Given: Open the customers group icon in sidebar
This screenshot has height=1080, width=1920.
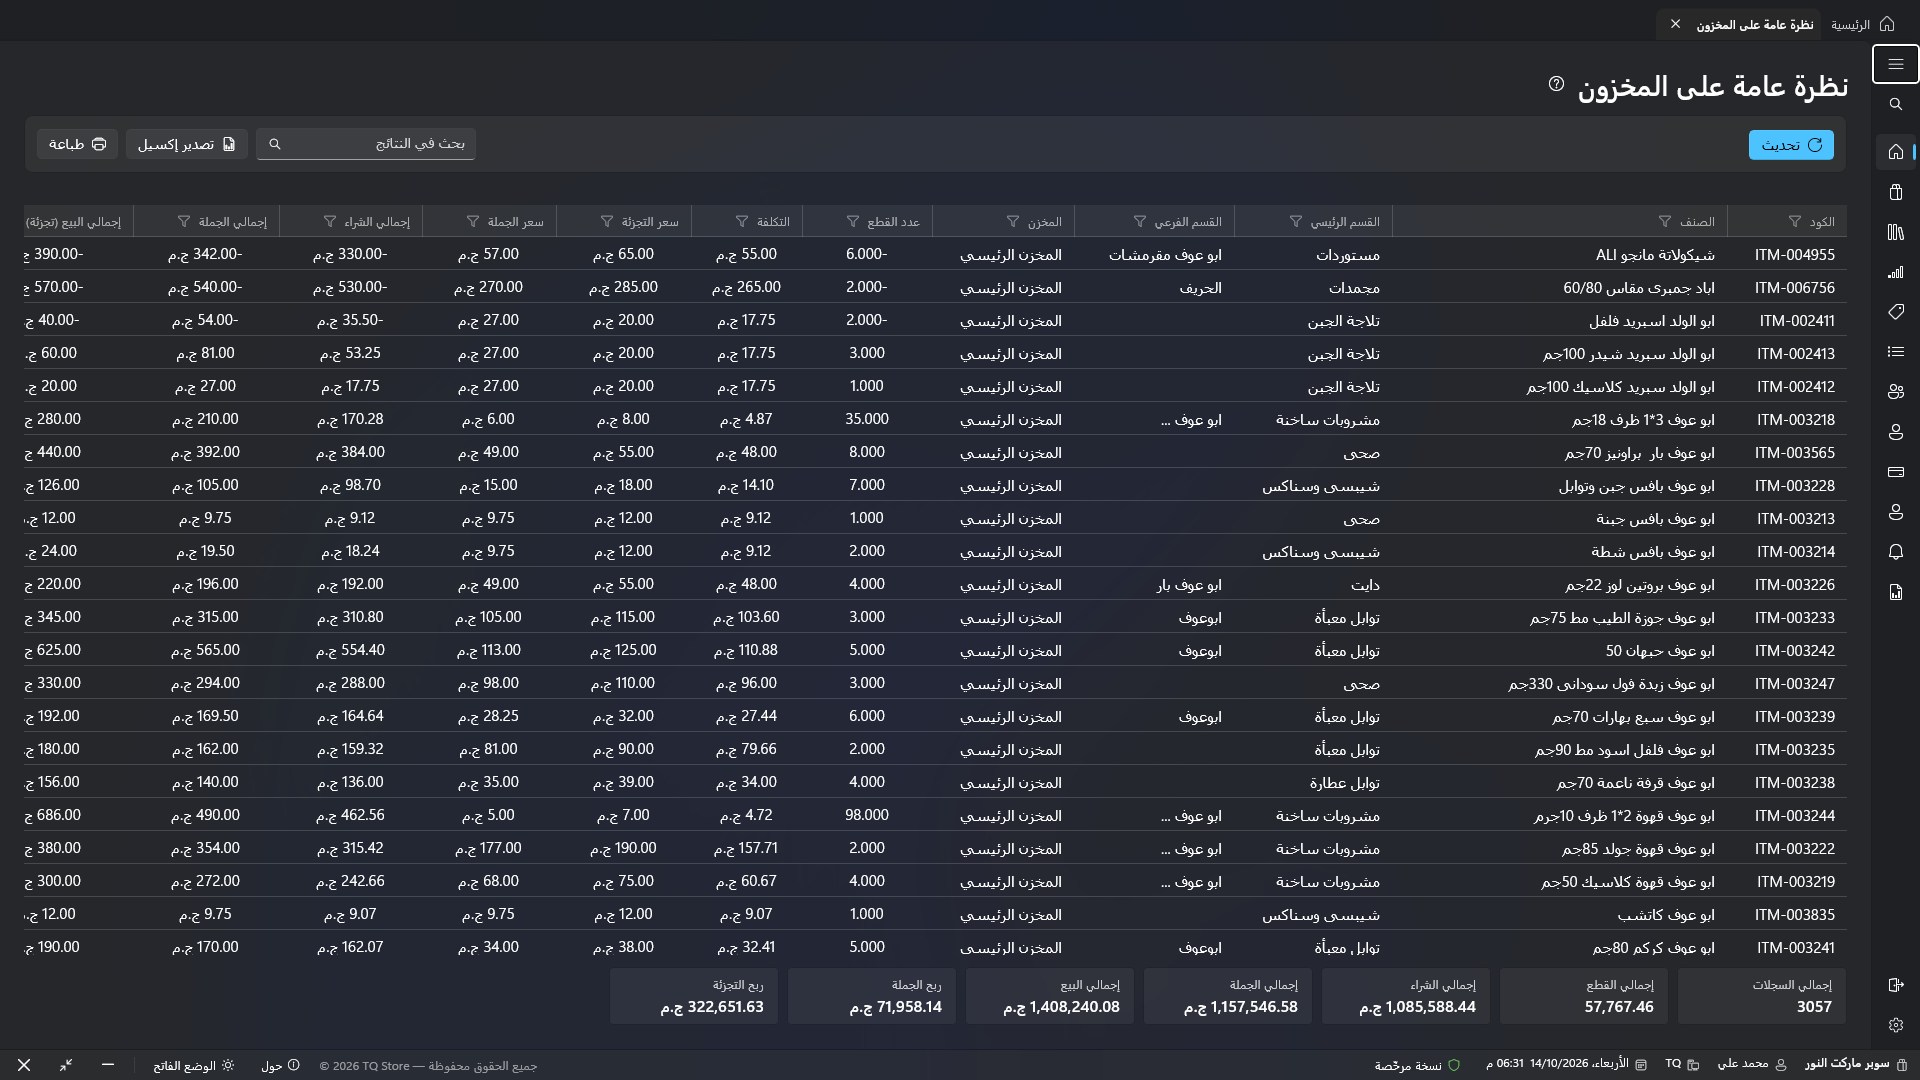Looking at the screenshot, I should 1895,392.
